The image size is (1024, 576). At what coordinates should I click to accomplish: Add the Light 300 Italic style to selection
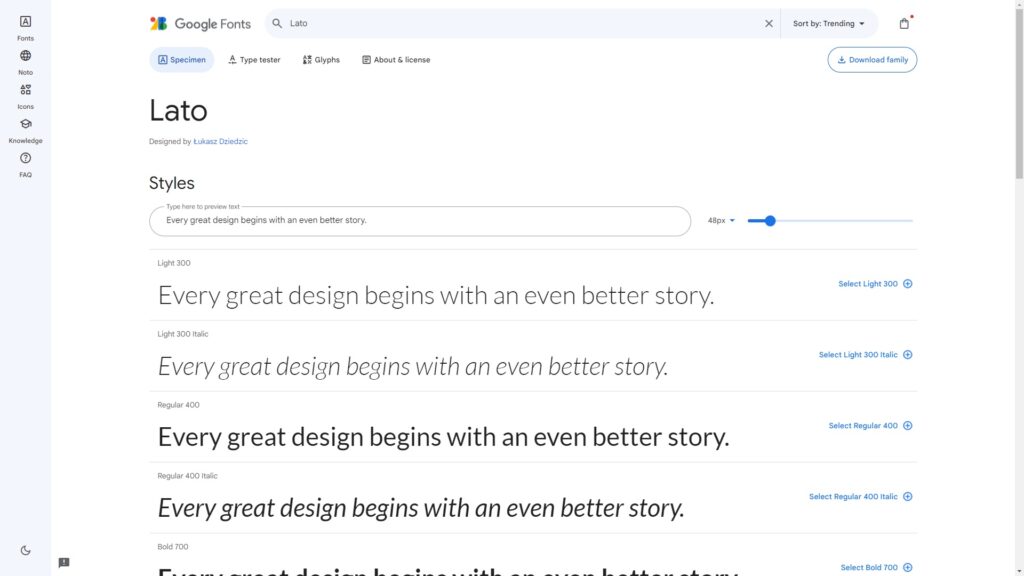(x=864, y=354)
